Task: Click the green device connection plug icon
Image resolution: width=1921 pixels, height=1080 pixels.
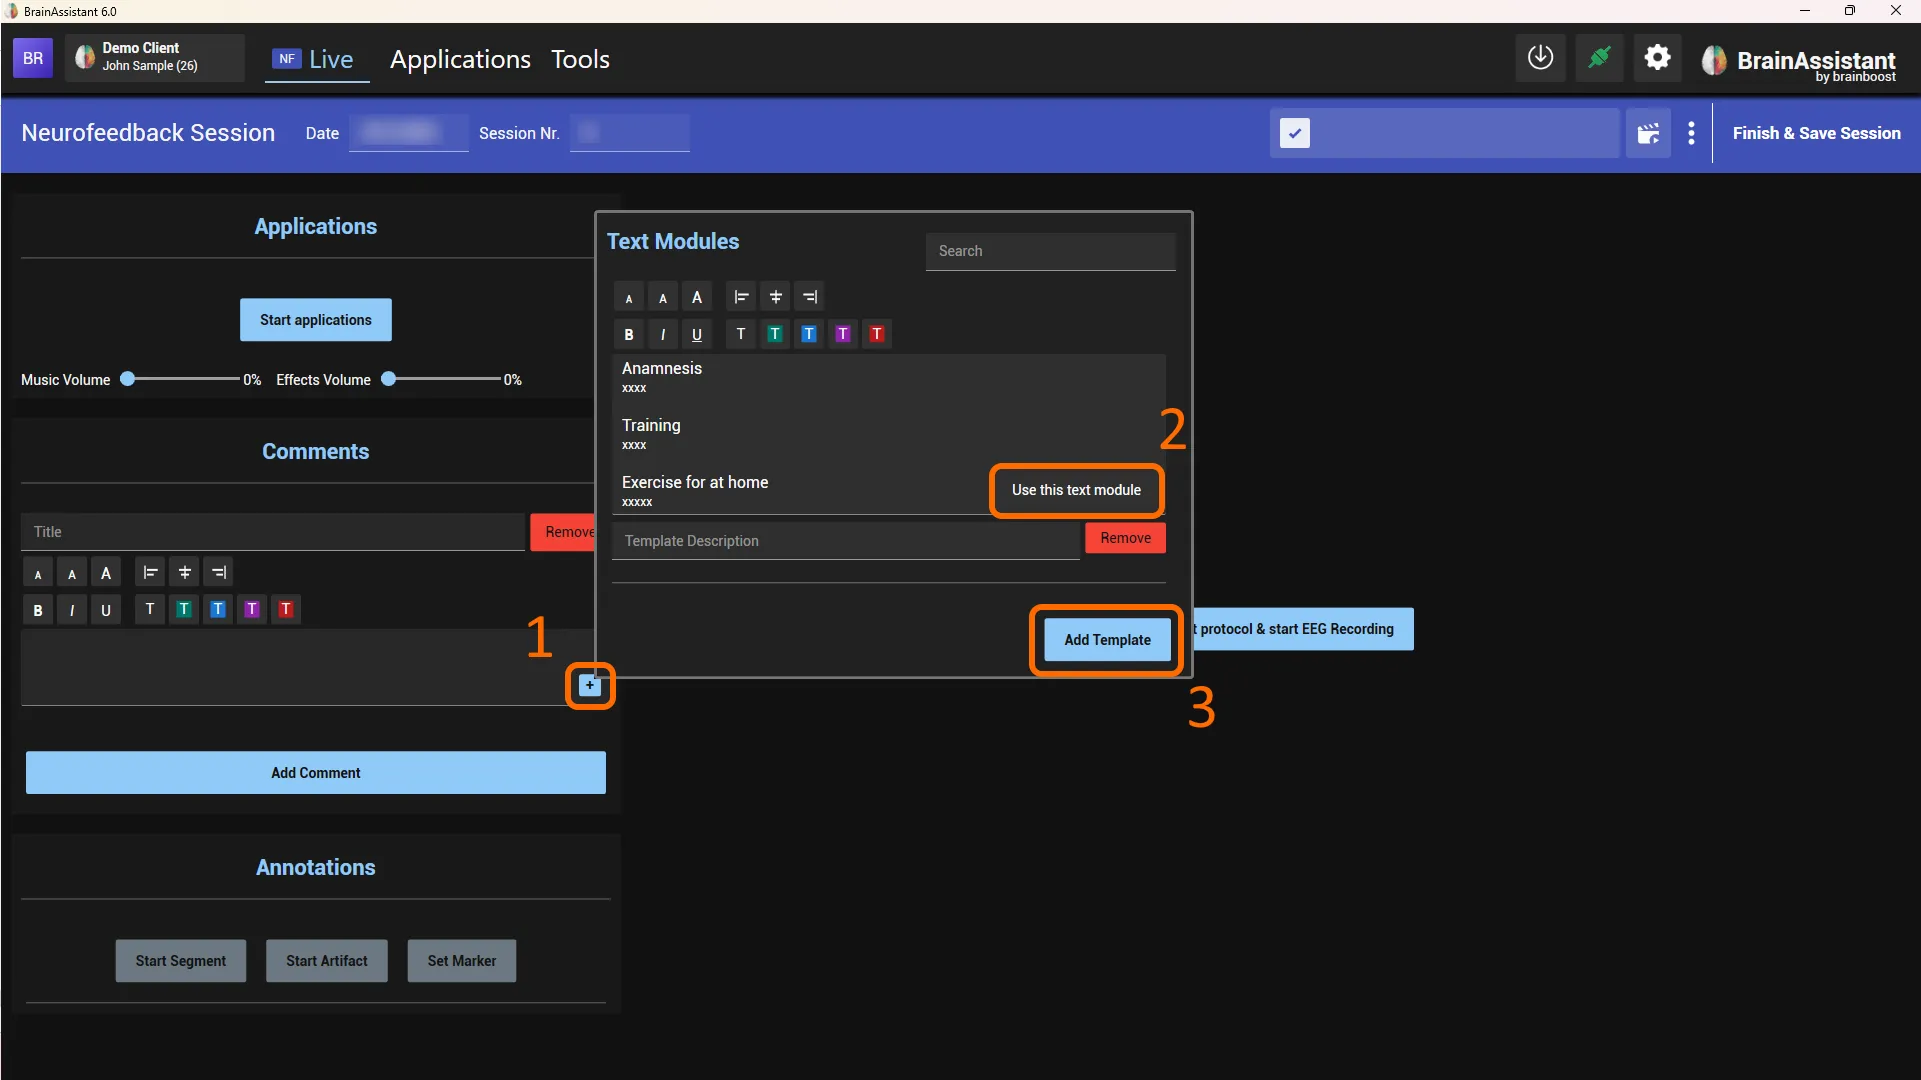Action: pyautogui.click(x=1599, y=58)
